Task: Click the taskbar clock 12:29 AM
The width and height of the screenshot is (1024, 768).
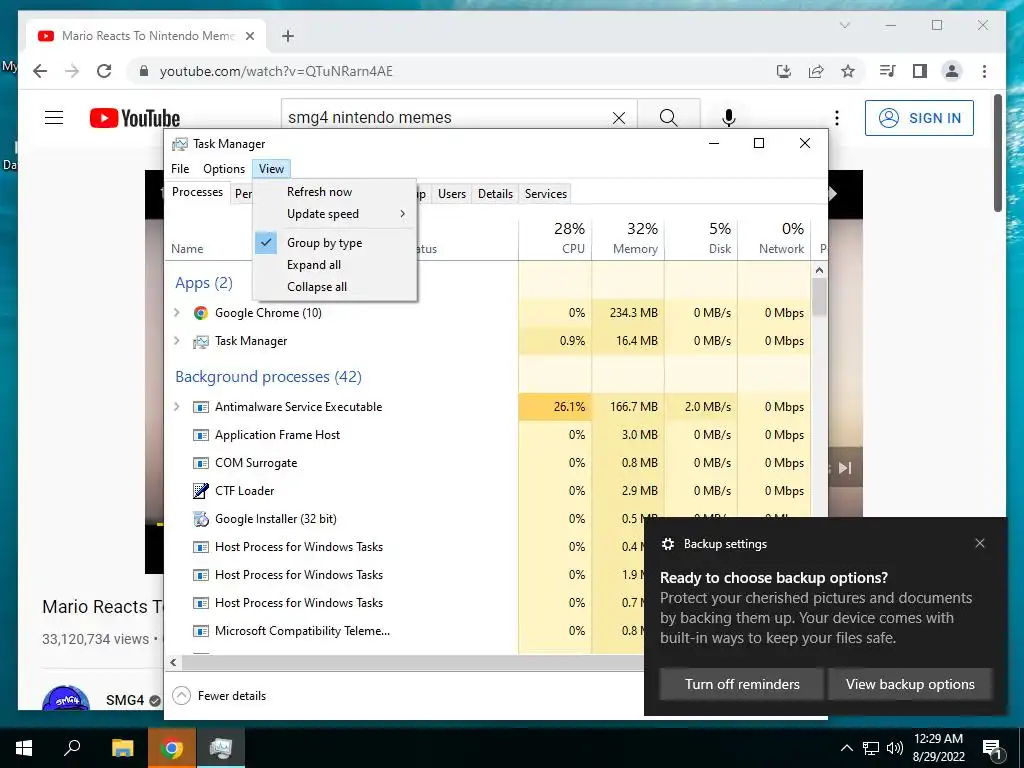Action: pos(938,739)
